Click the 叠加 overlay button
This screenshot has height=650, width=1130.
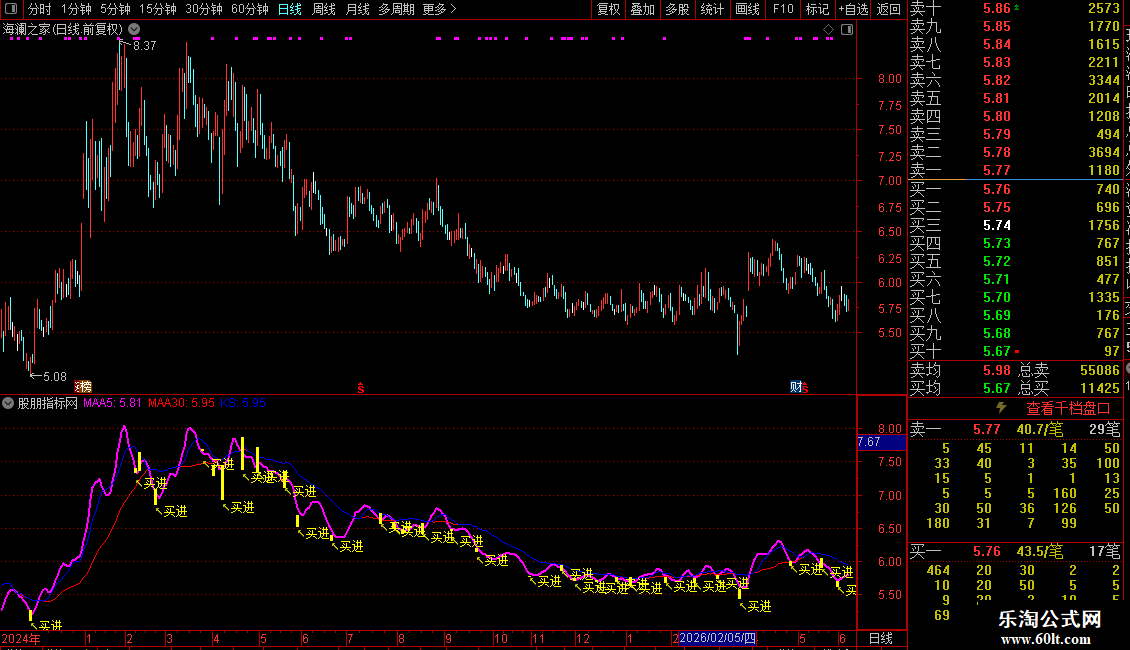642,9
